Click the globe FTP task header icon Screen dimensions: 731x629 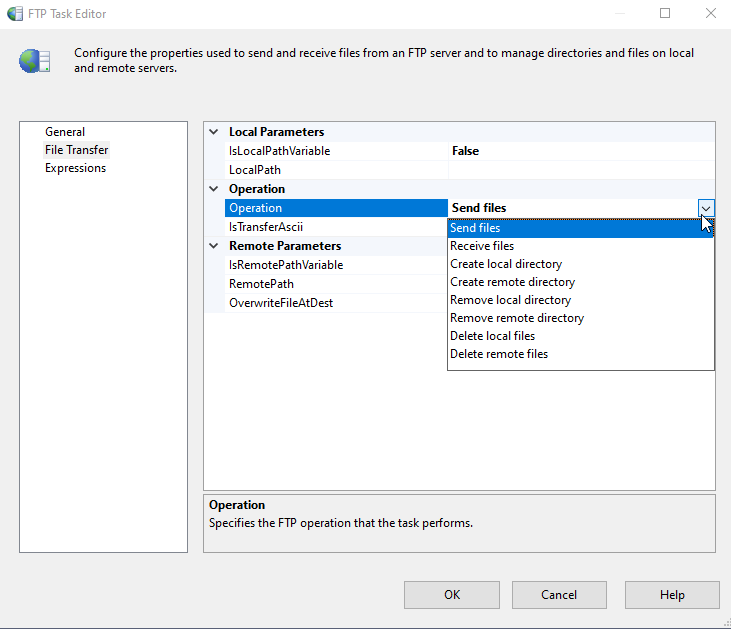coord(35,61)
